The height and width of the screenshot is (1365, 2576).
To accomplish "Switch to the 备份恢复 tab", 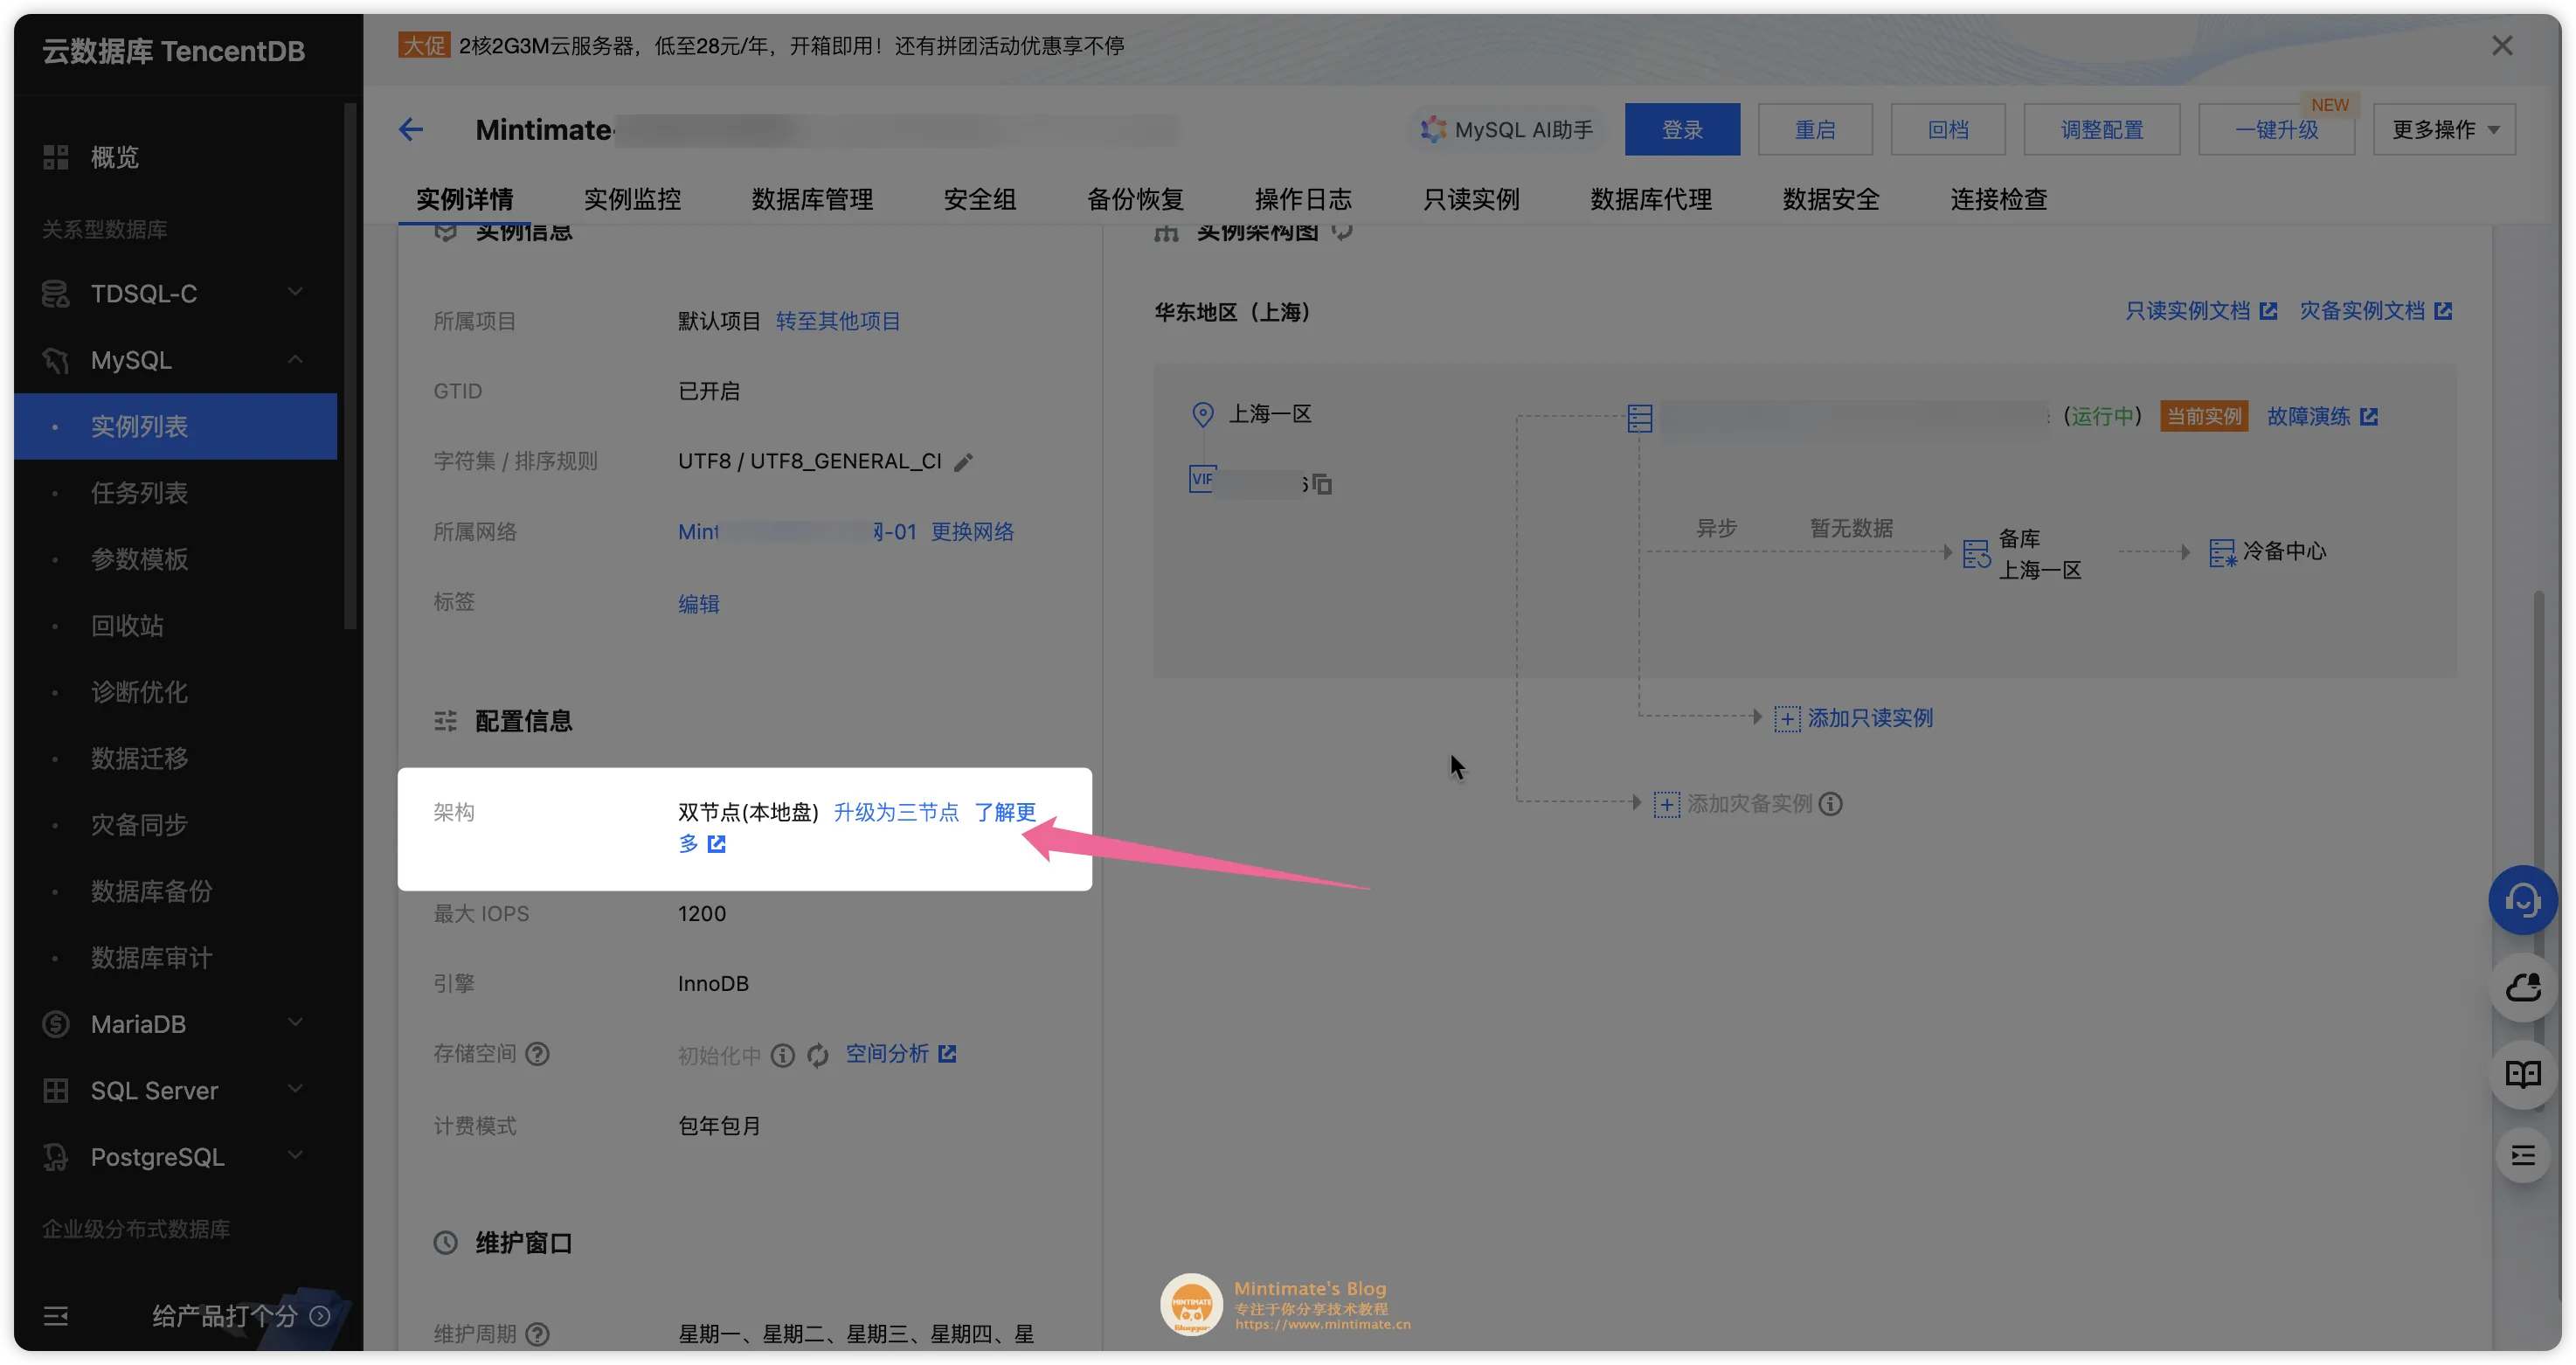I will (x=1135, y=199).
